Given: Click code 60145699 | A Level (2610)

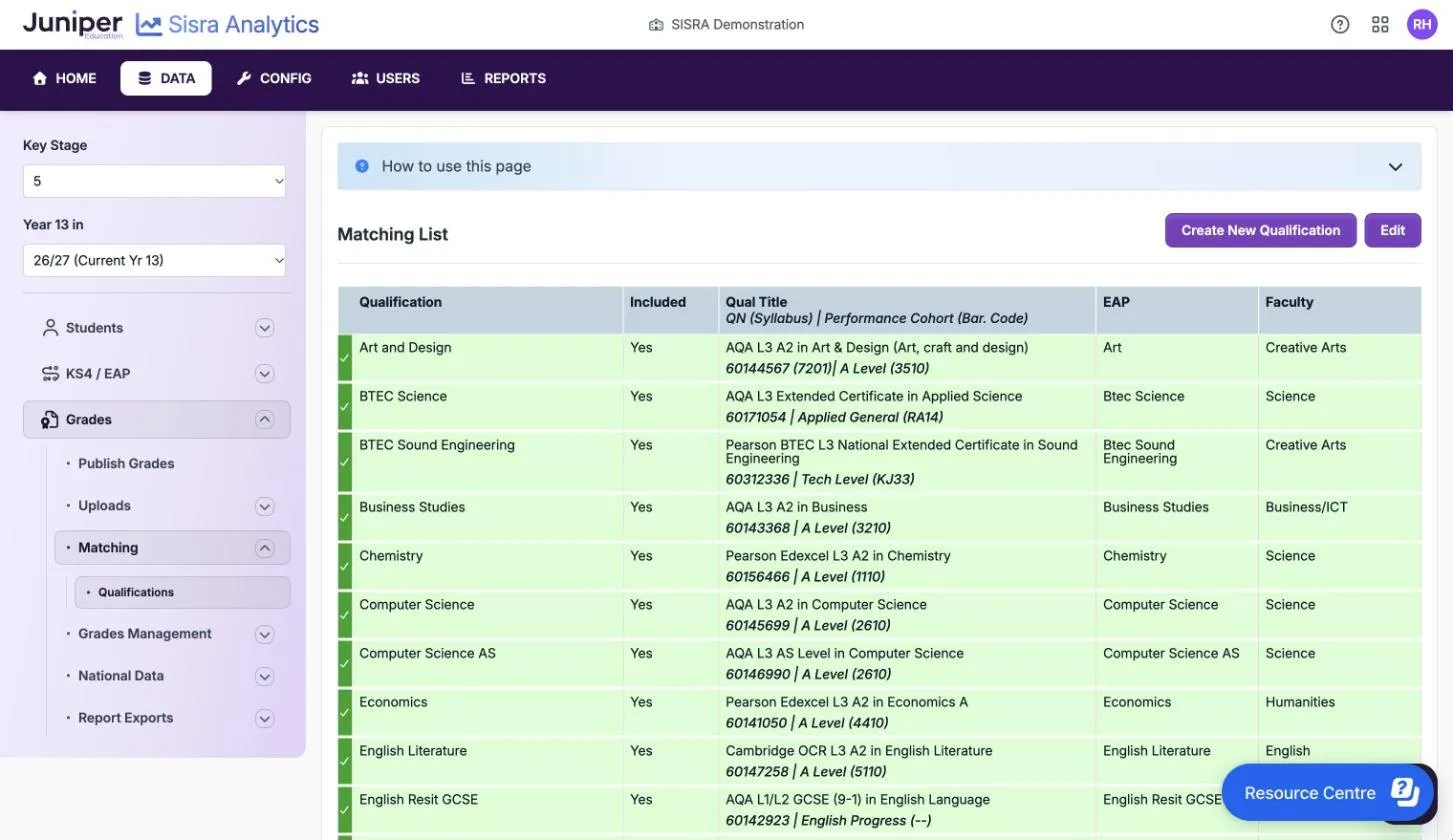Looking at the screenshot, I should click(808, 626).
